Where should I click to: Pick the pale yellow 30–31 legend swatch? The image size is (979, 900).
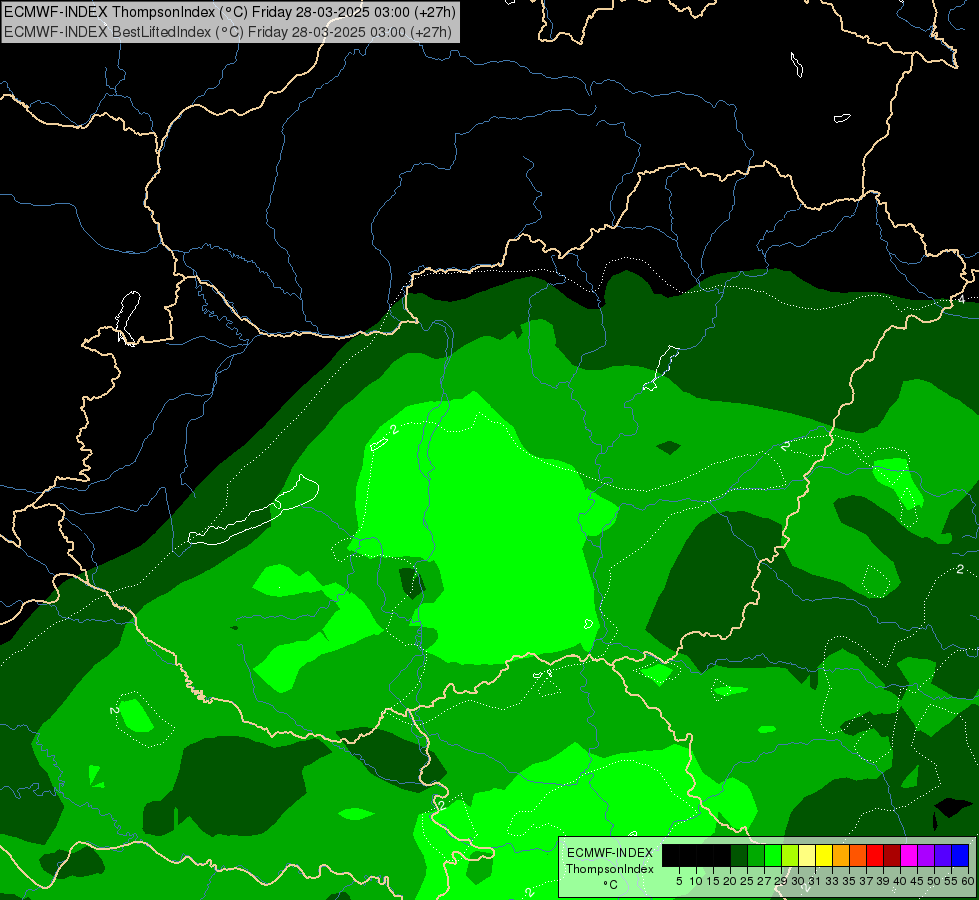coord(807,855)
